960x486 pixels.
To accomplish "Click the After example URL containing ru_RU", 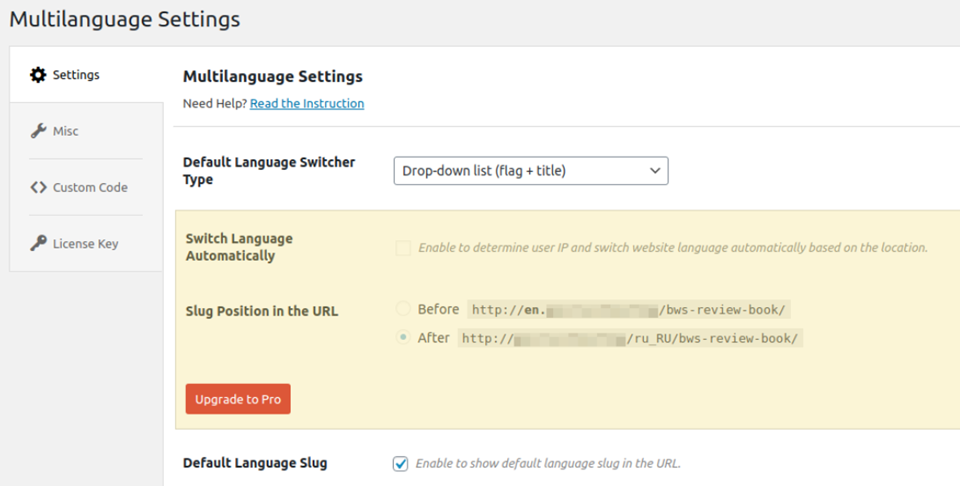I will (x=631, y=338).
